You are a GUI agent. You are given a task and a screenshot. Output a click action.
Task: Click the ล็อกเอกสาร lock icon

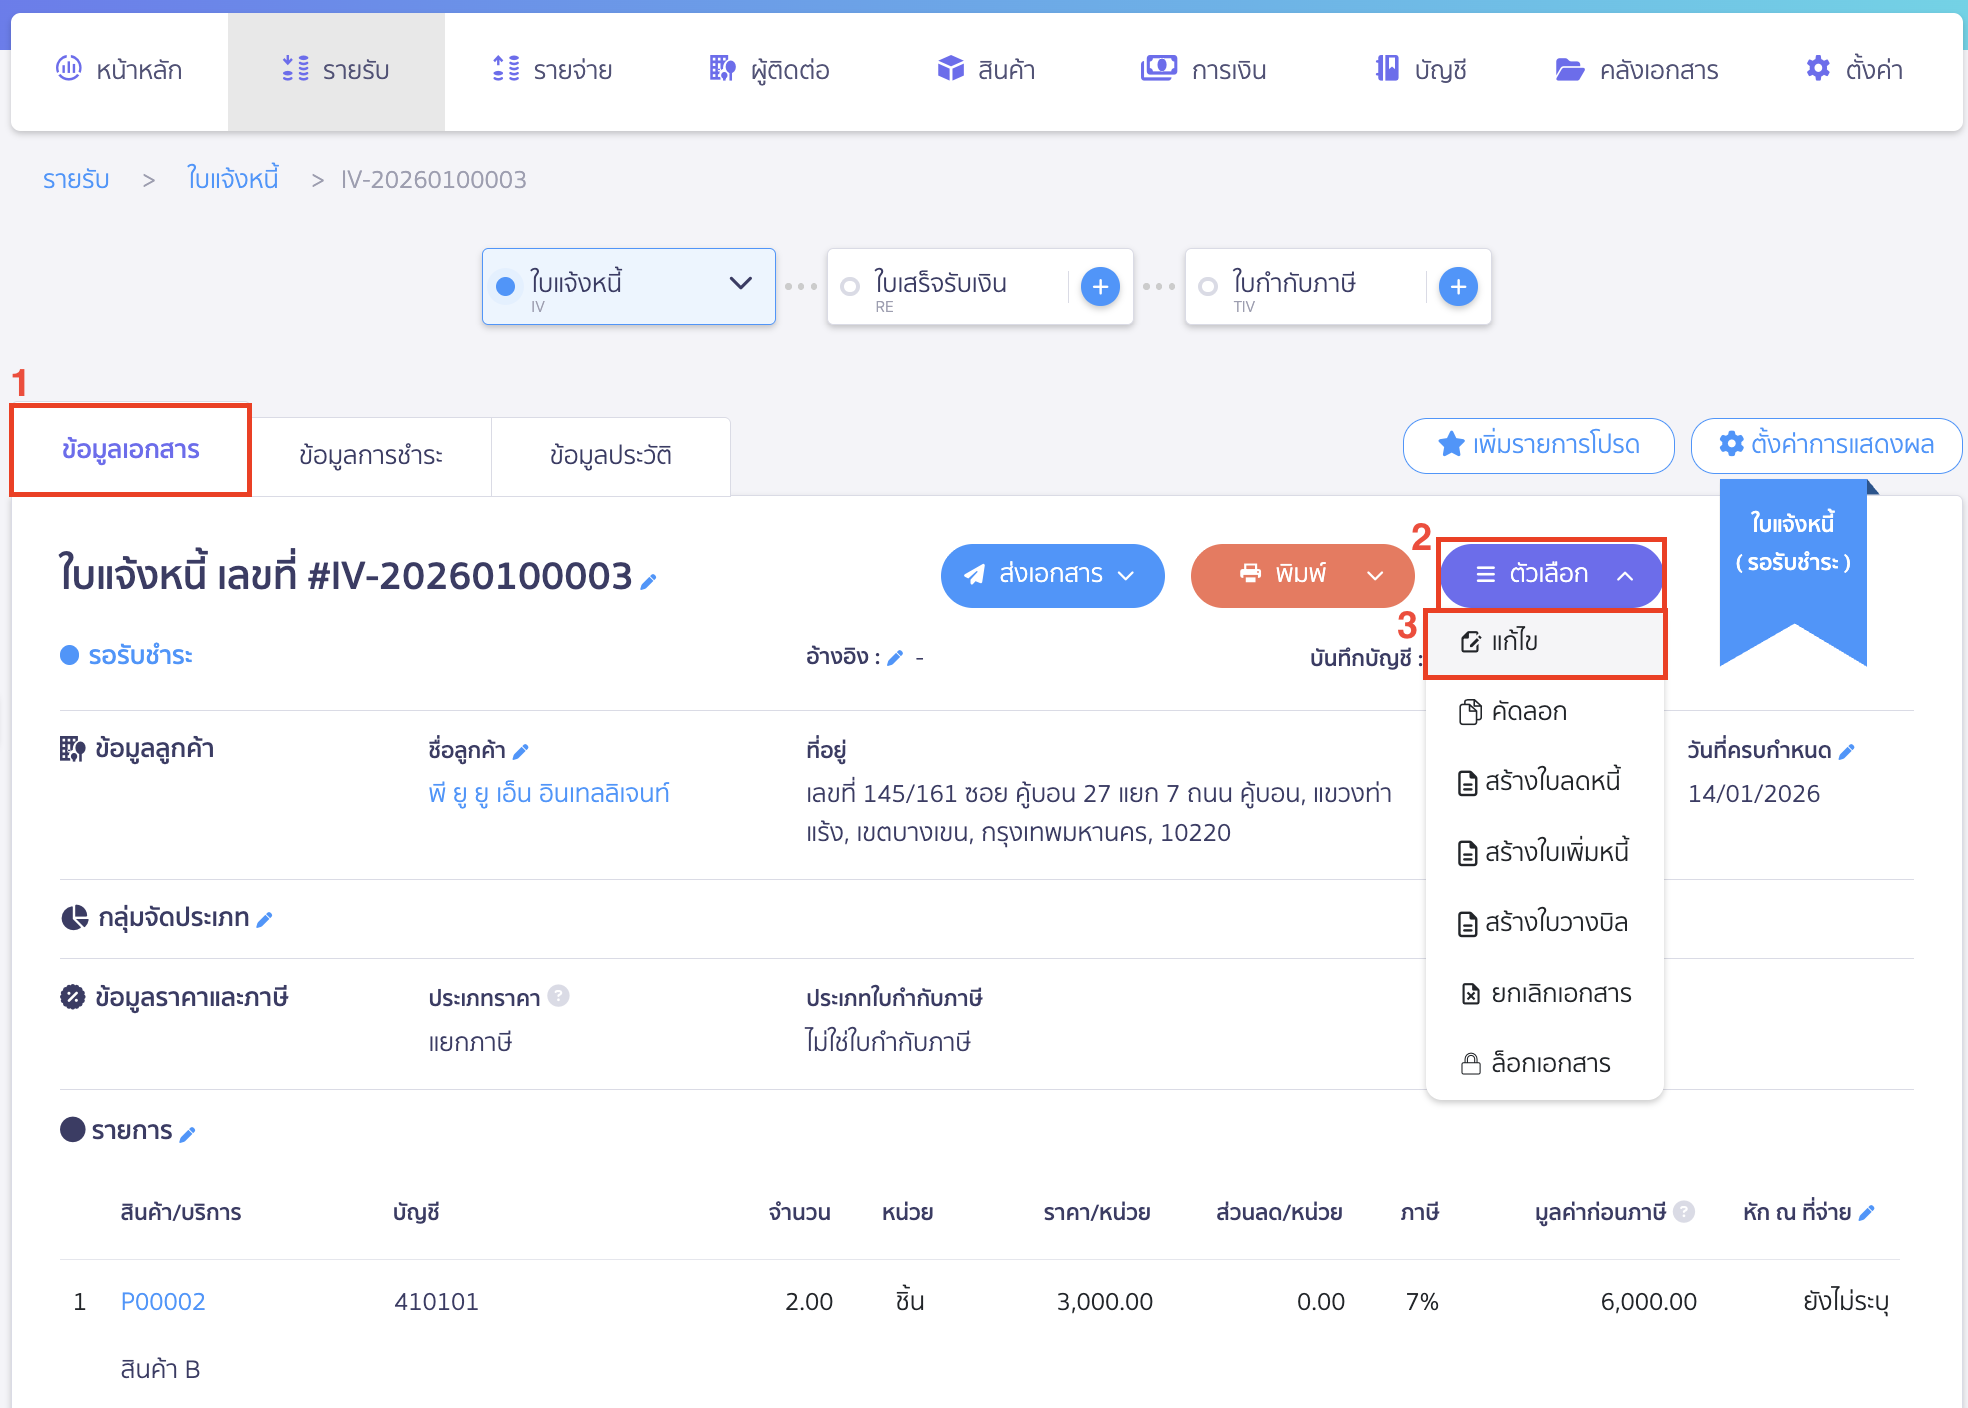pyautogui.click(x=1470, y=1063)
